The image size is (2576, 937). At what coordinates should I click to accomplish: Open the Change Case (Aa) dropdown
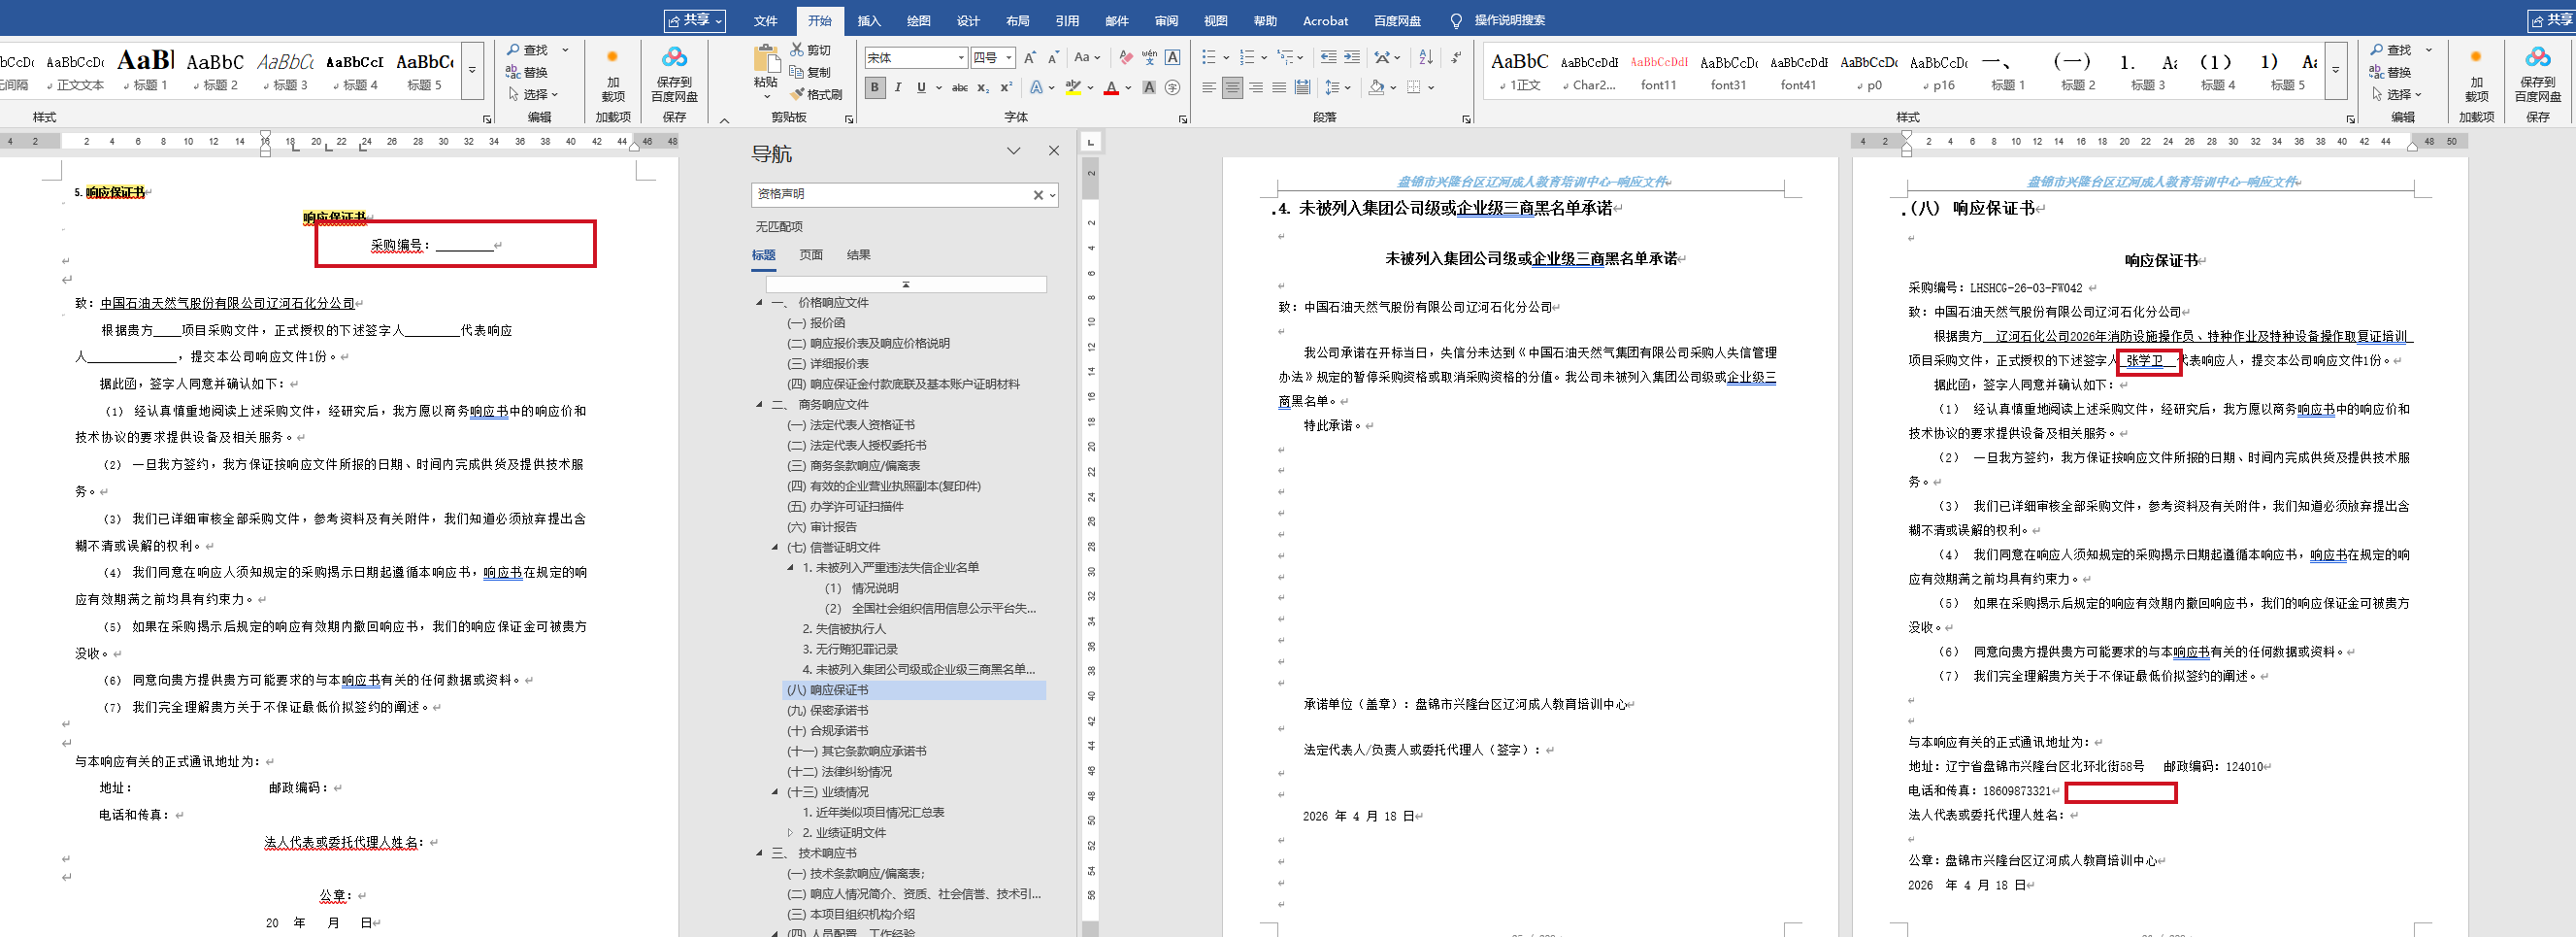point(1087,58)
